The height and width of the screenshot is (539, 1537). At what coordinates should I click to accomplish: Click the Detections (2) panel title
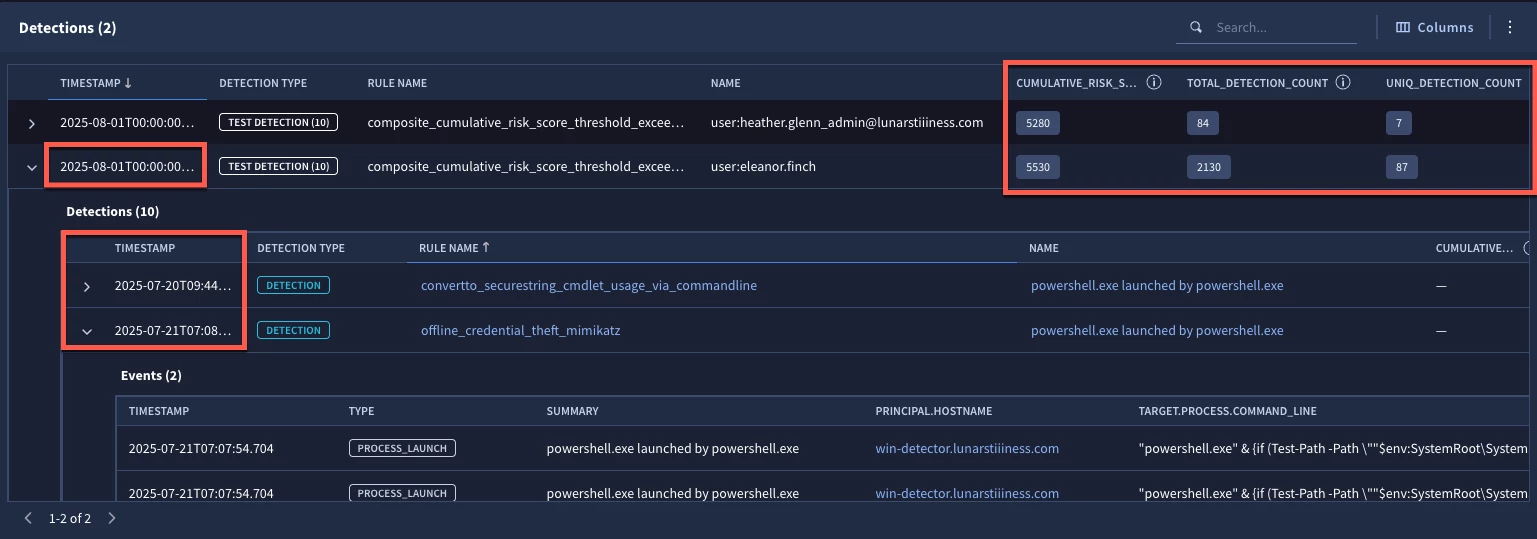(68, 28)
